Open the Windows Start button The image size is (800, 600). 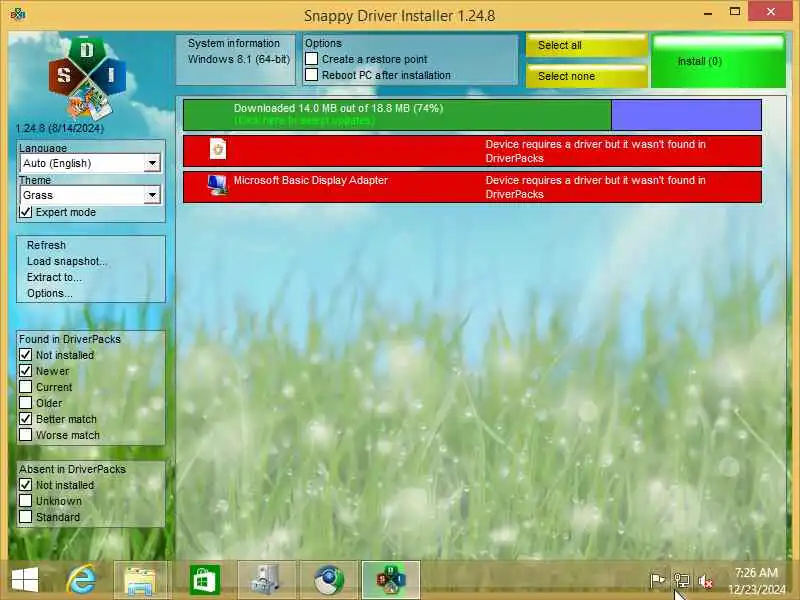[25, 580]
